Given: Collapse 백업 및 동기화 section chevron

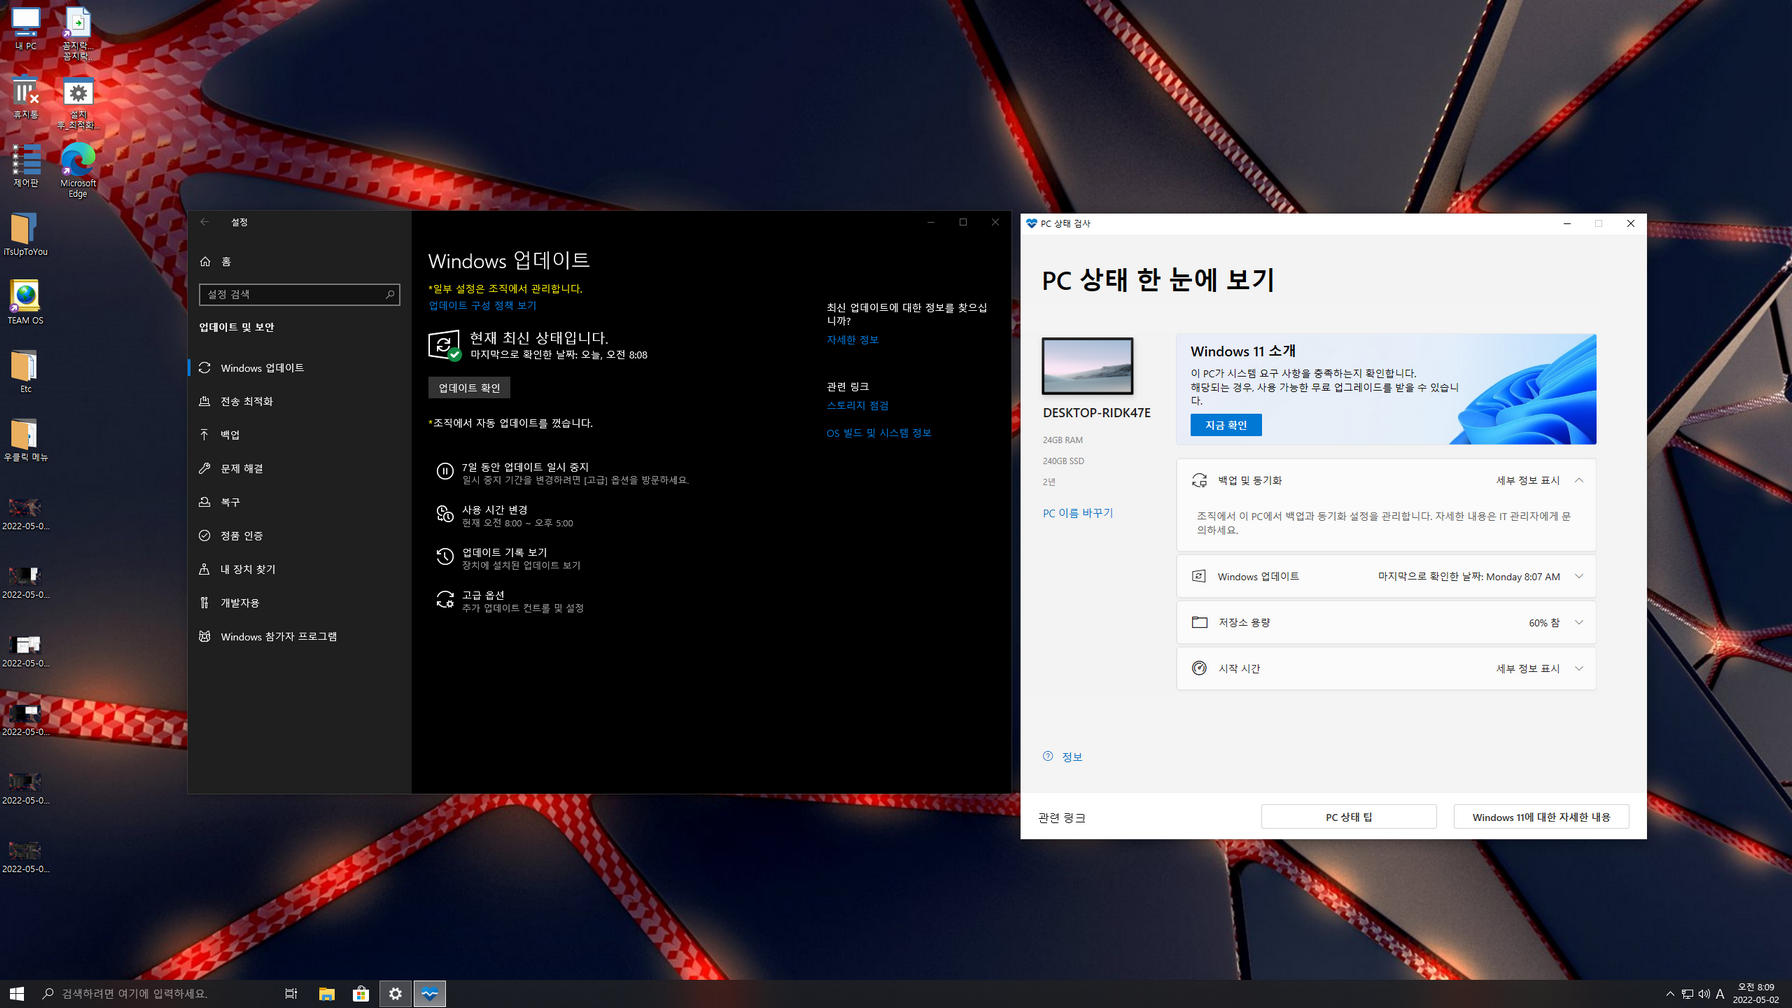Looking at the screenshot, I should coord(1579,481).
